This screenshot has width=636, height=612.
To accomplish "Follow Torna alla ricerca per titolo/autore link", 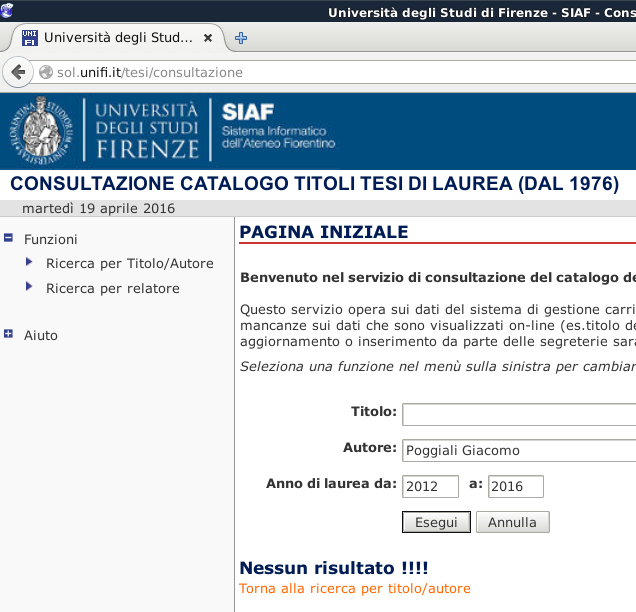I will [354, 589].
